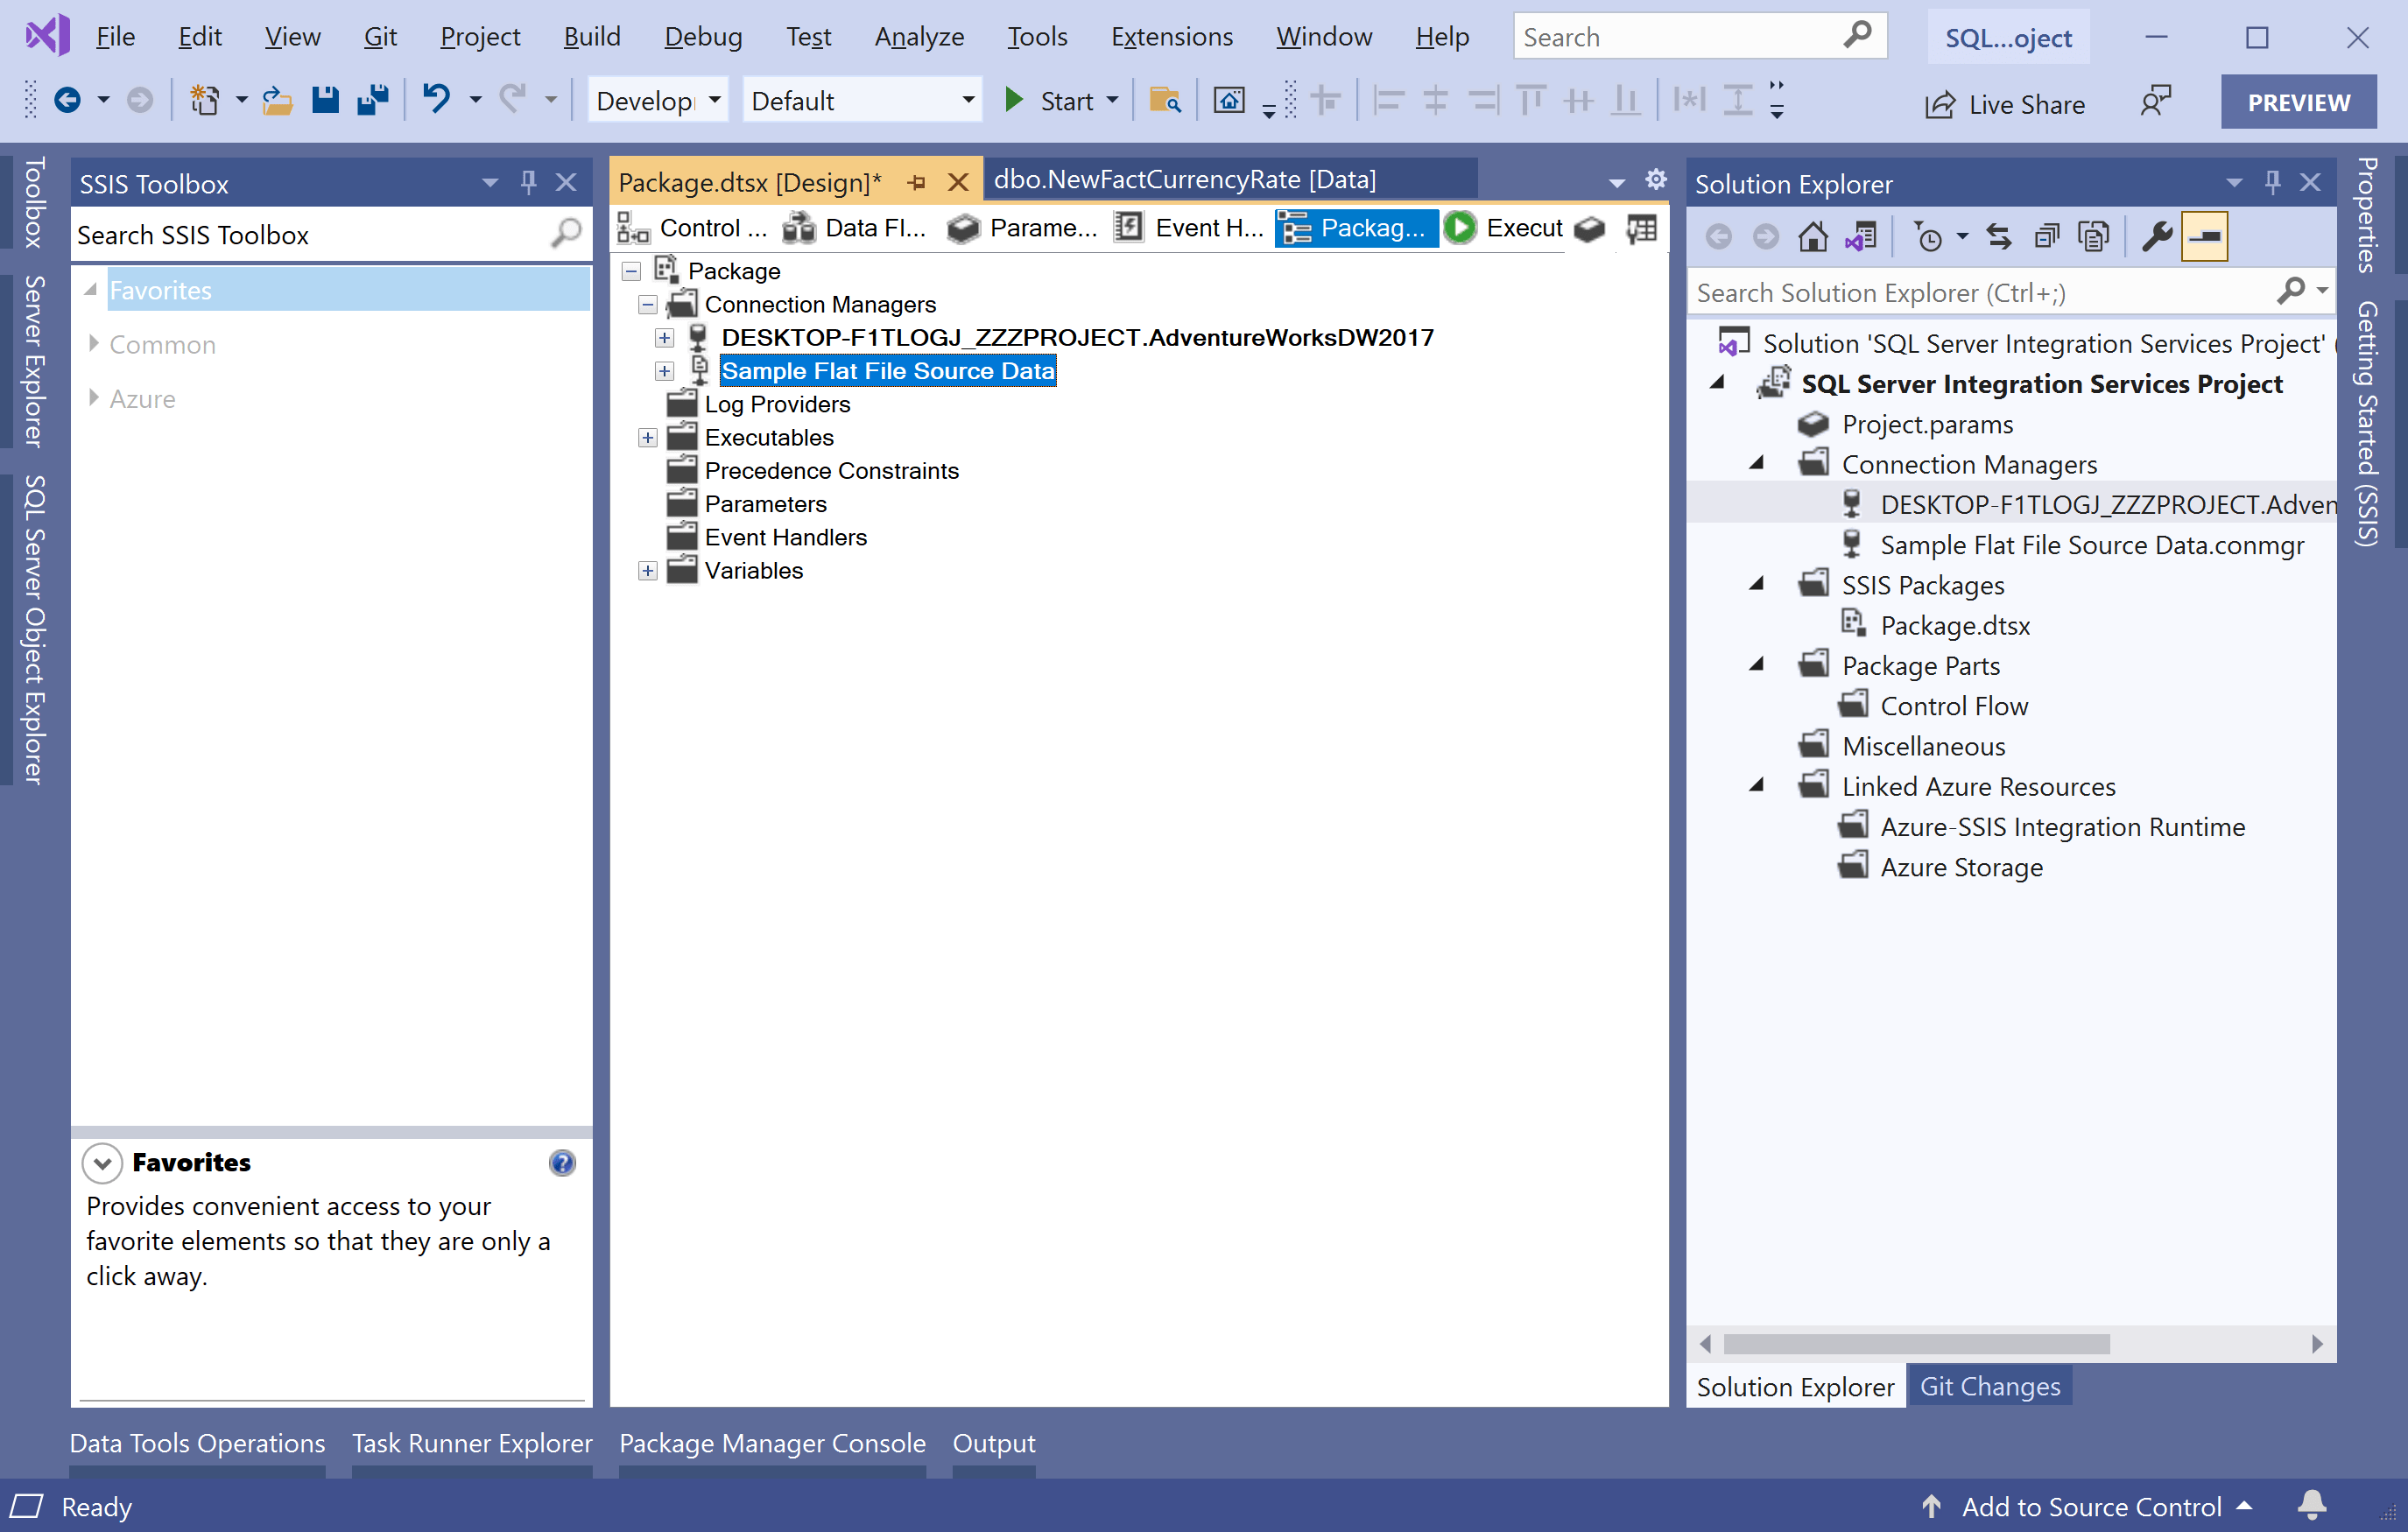Open Properties with the wrench icon

(x=2156, y=236)
